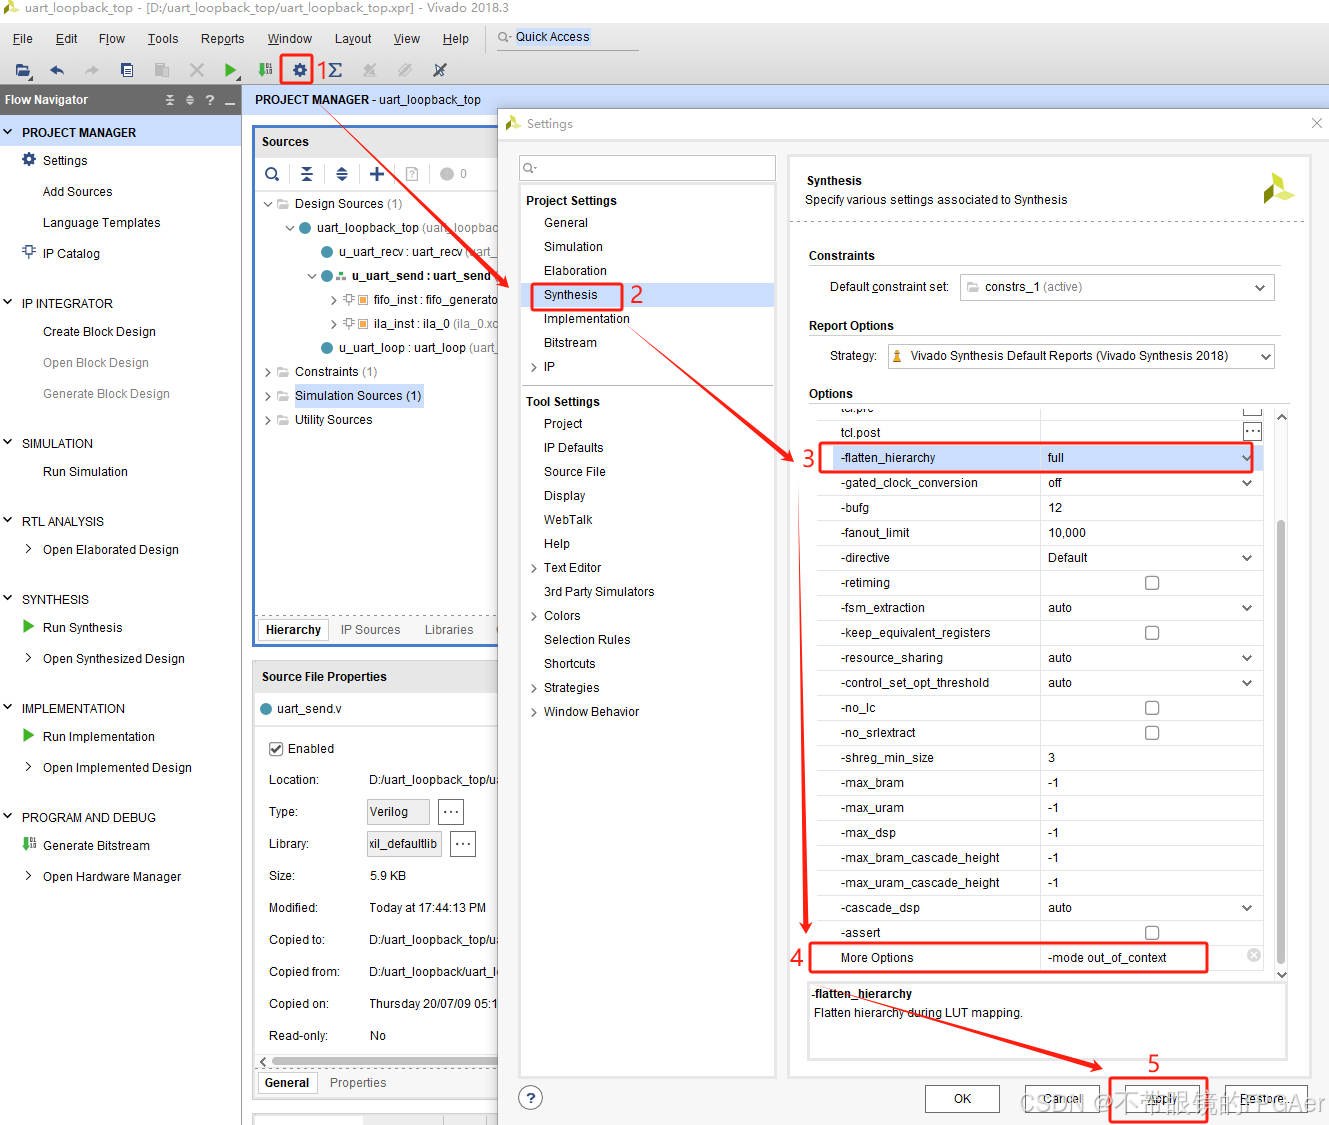Collapse the Design Sources tree node
The image size is (1329, 1125).
[268, 204]
